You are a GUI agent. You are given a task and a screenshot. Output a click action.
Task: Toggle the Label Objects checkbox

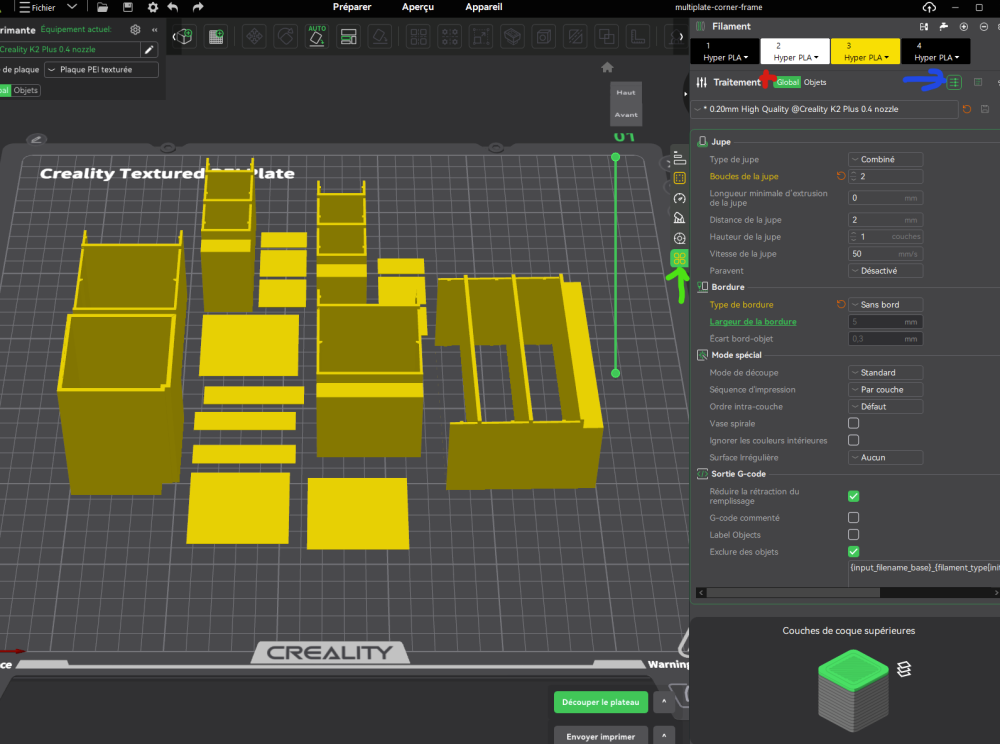pyautogui.click(x=853, y=535)
